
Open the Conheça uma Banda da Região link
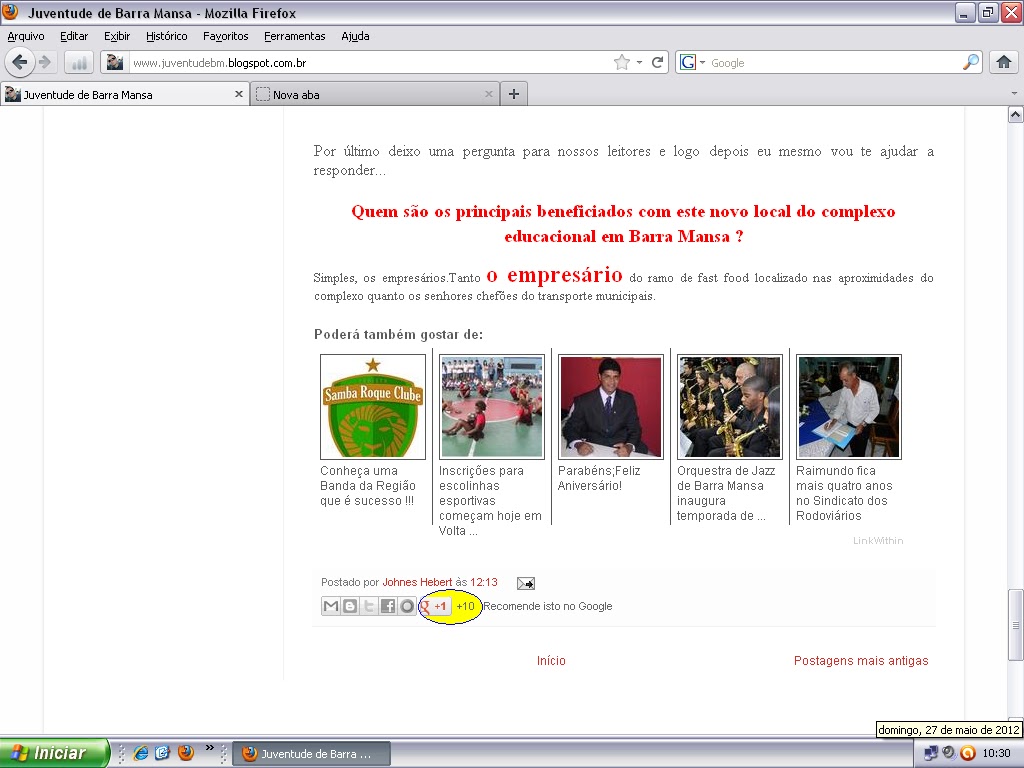click(x=368, y=486)
